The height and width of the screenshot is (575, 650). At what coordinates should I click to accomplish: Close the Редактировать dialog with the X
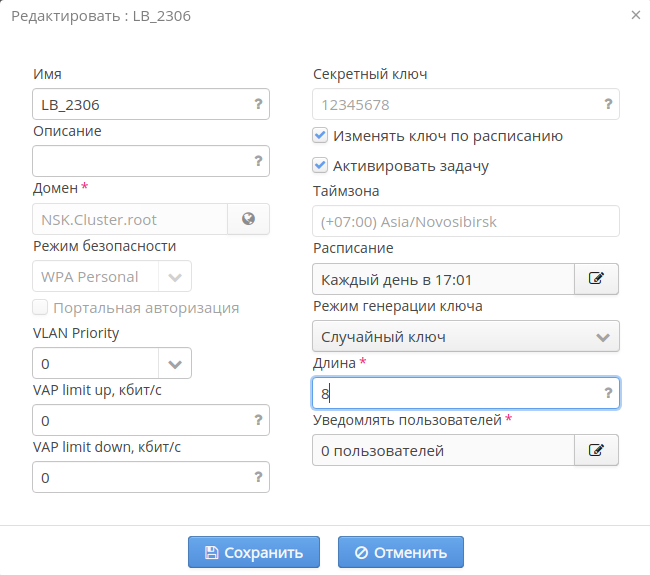tap(636, 14)
